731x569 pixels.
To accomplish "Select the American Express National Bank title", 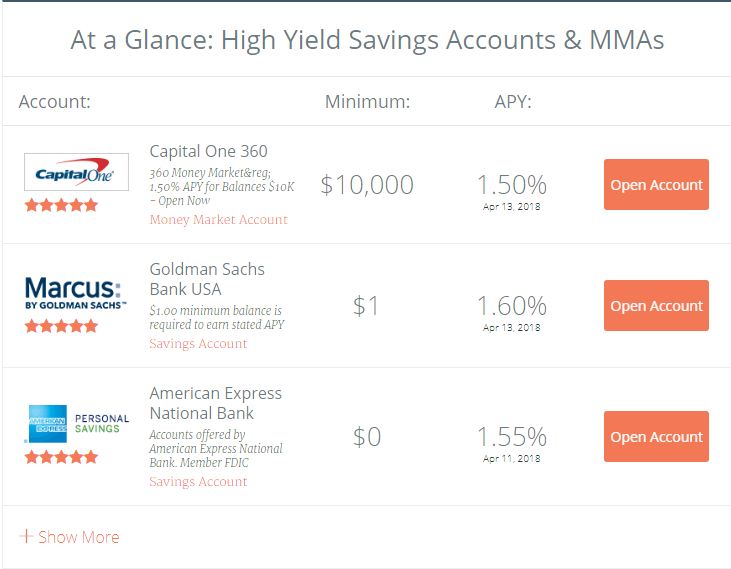I will 215,403.
